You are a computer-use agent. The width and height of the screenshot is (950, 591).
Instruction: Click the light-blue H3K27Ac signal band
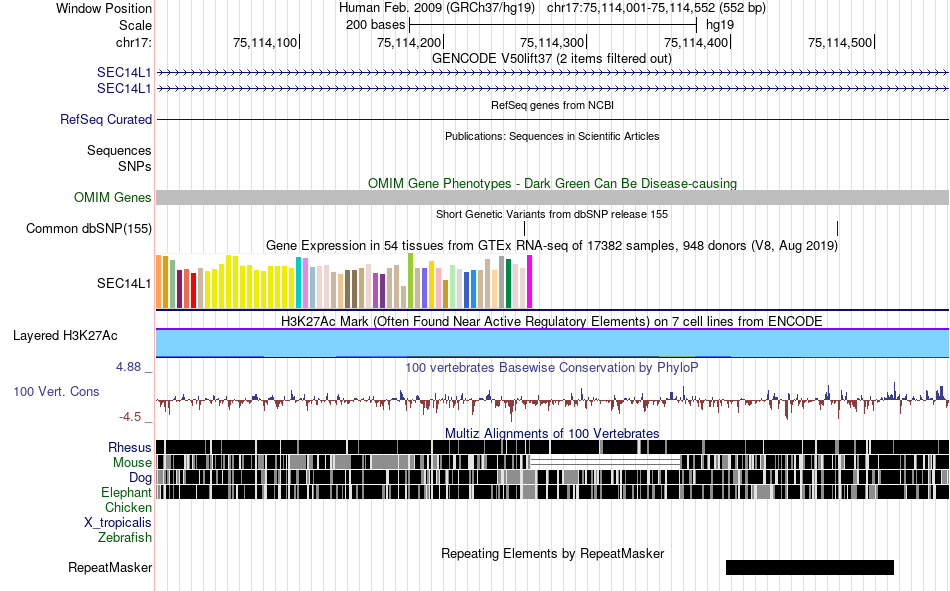(553, 343)
